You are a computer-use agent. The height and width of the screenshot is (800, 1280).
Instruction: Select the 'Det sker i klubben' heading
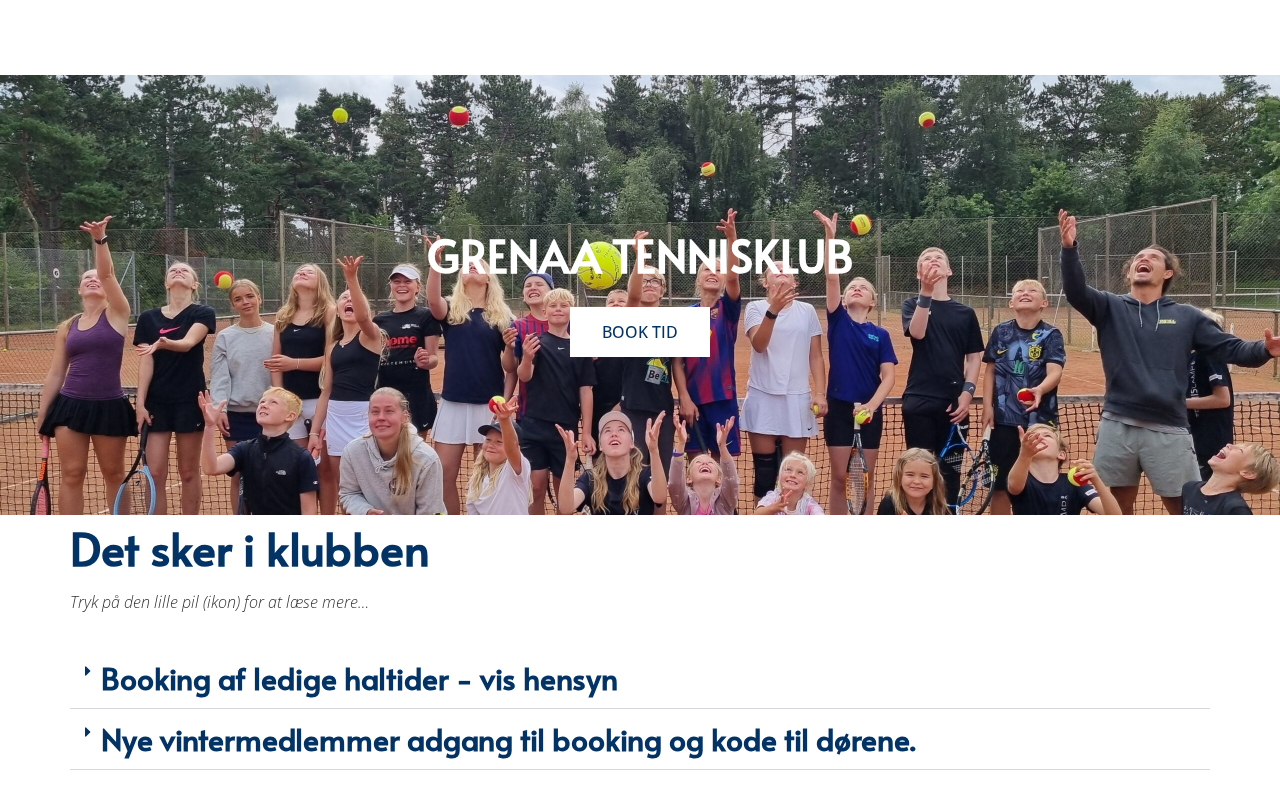[x=250, y=549]
